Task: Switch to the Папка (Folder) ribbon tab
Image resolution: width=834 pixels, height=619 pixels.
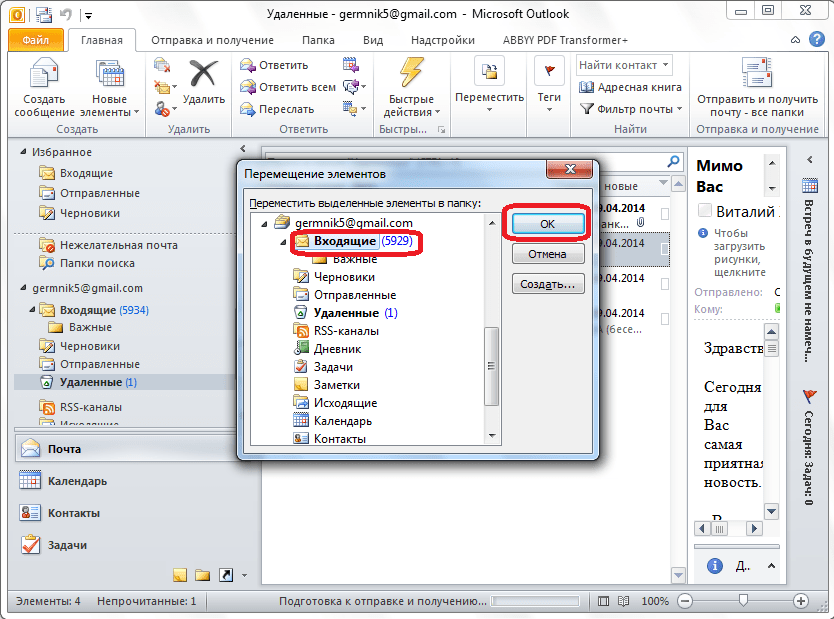Action: click(318, 40)
